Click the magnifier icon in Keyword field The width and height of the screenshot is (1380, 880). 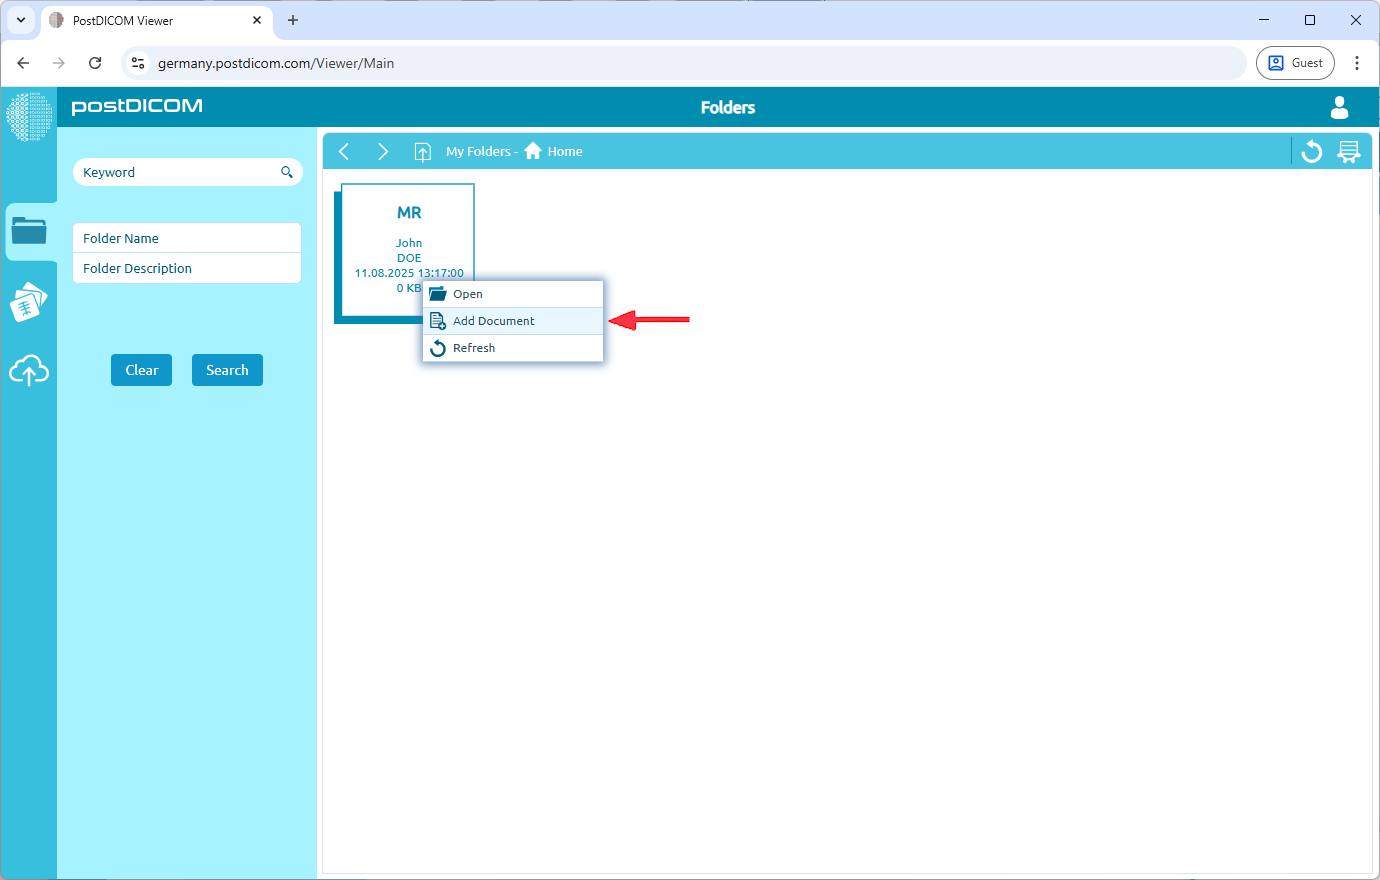[x=287, y=172]
